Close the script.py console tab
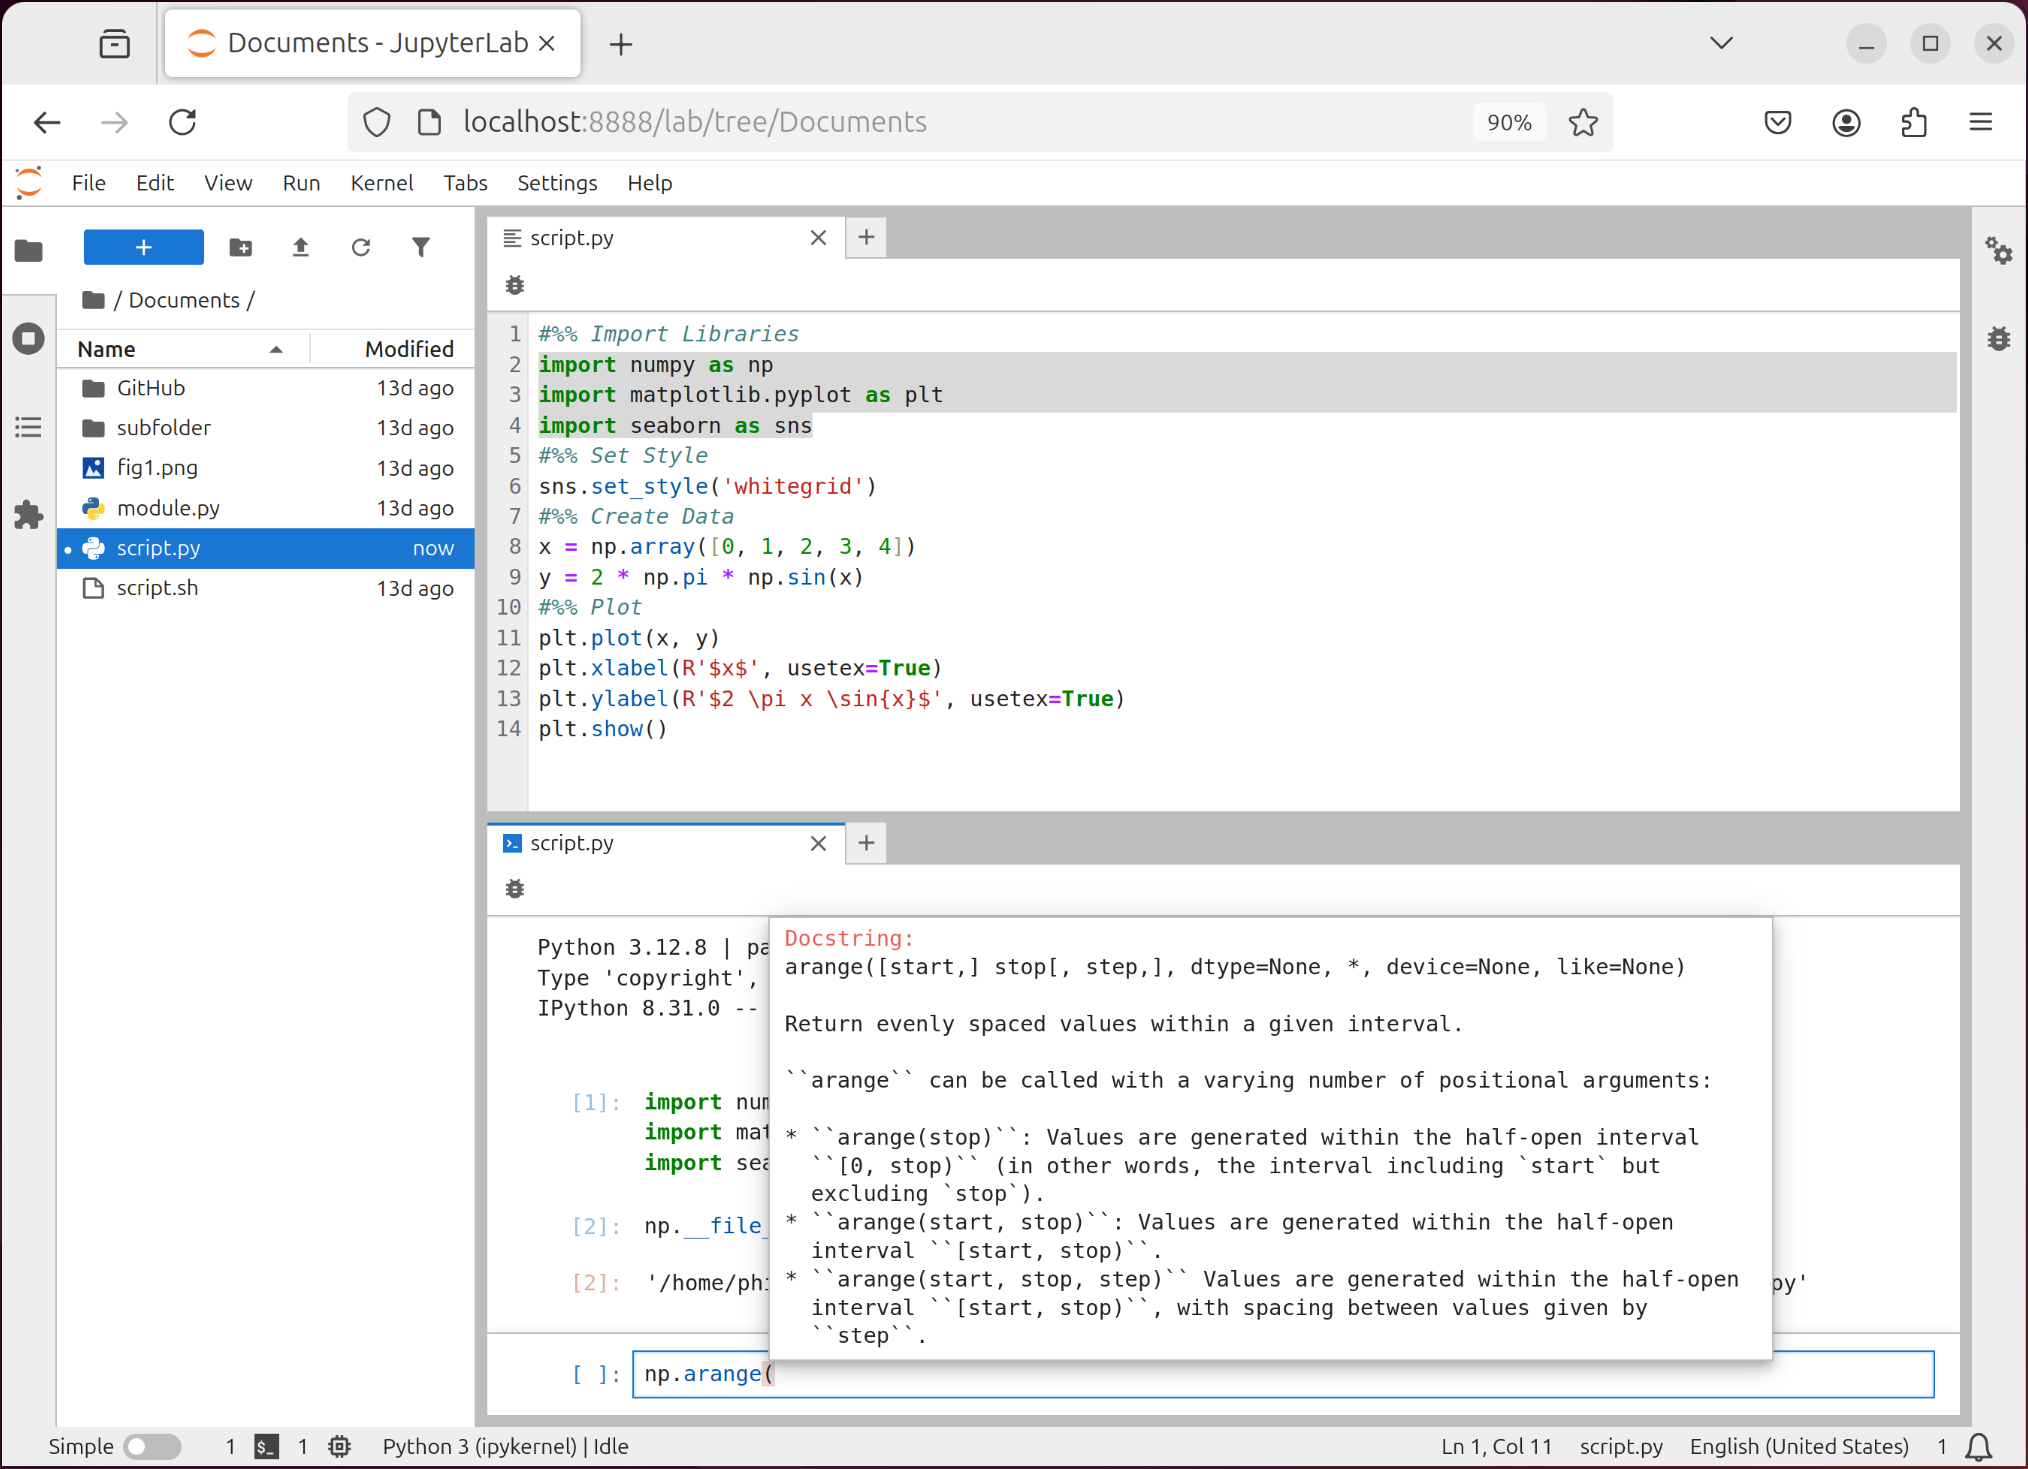 point(818,843)
